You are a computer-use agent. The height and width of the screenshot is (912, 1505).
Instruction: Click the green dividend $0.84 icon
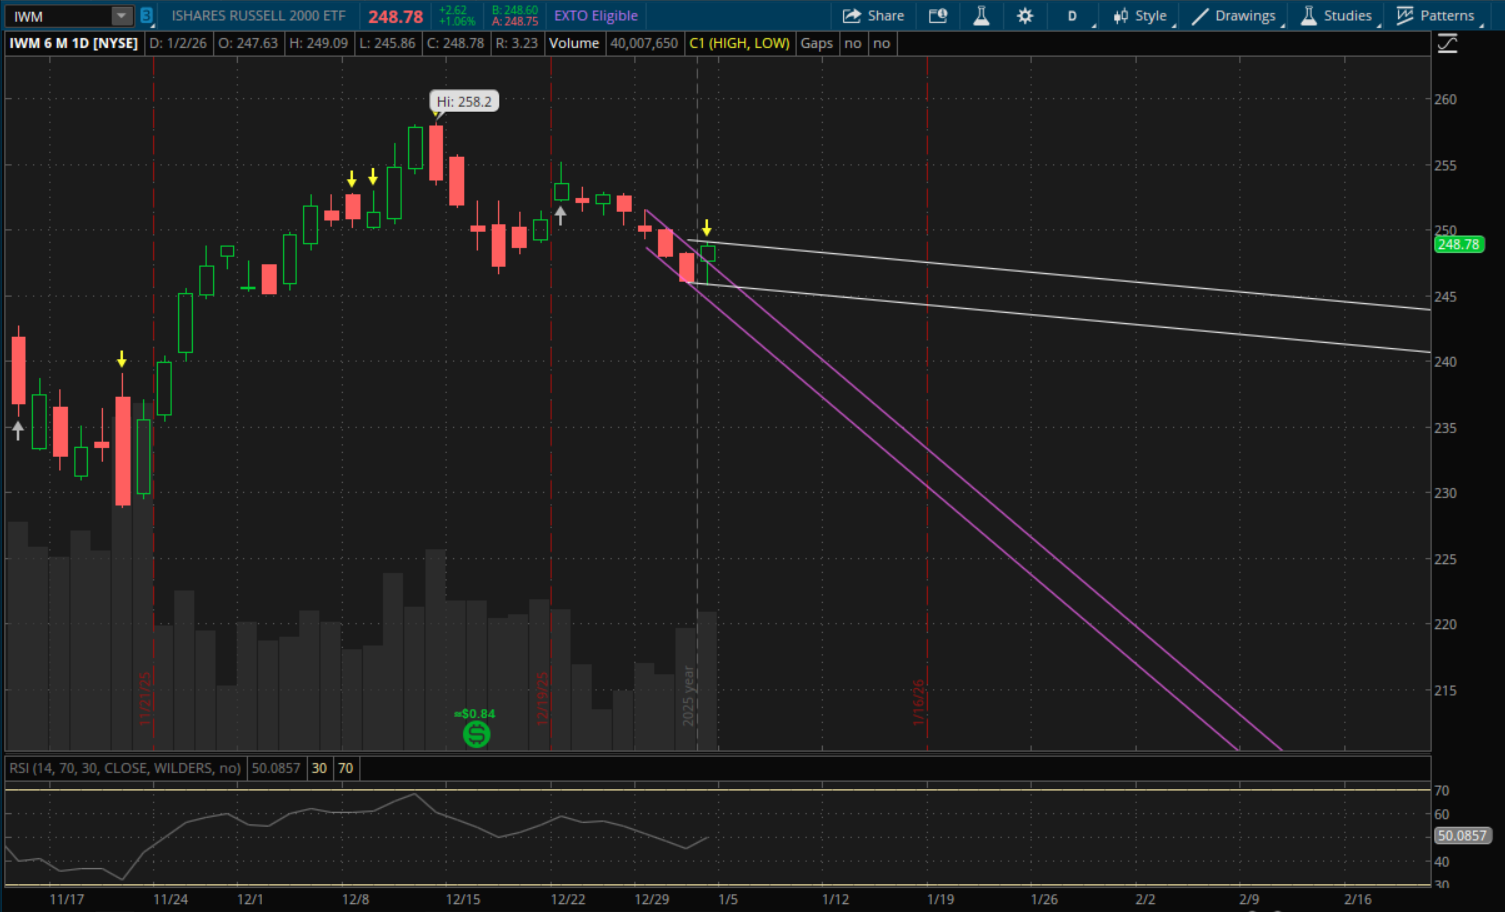point(477,734)
